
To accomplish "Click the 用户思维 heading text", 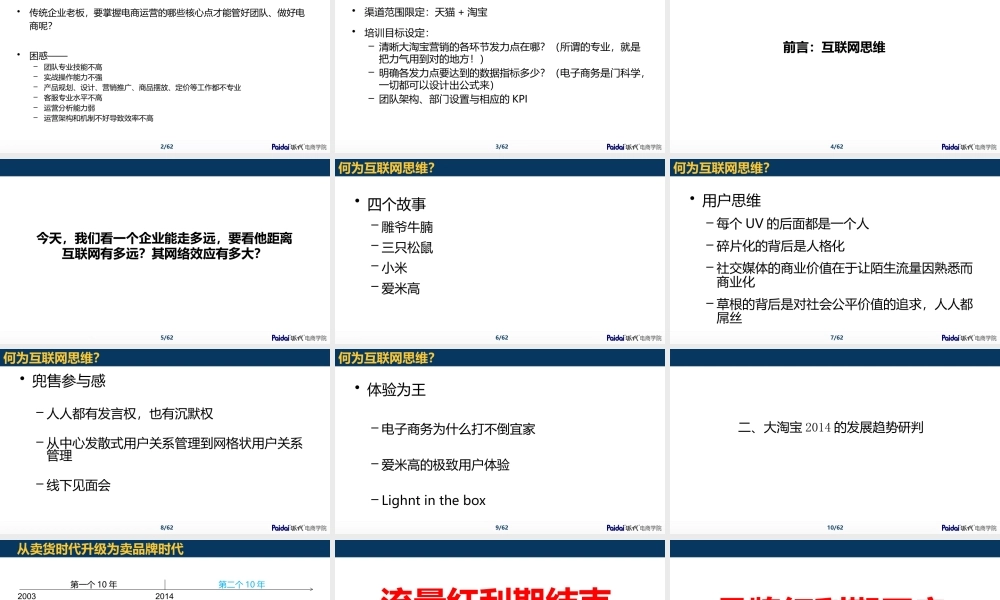I will pos(731,200).
